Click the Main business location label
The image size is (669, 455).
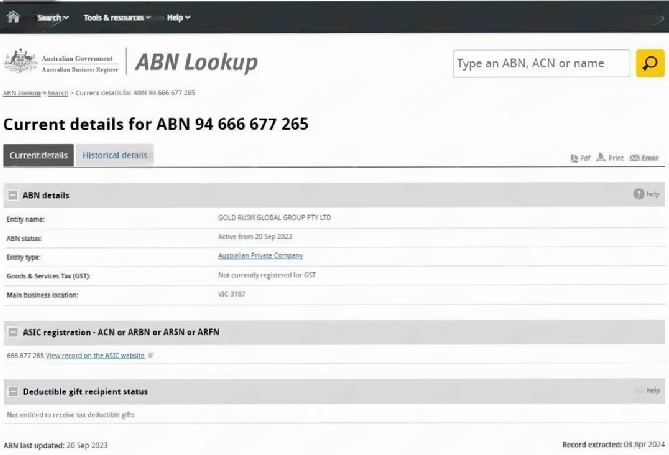click(x=42, y=295)
